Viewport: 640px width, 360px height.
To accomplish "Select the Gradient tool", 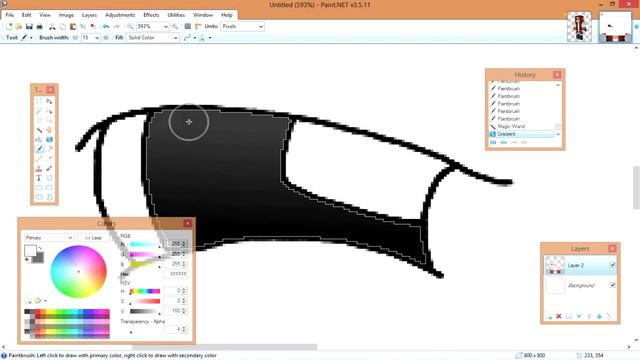I will coord(49,140).
